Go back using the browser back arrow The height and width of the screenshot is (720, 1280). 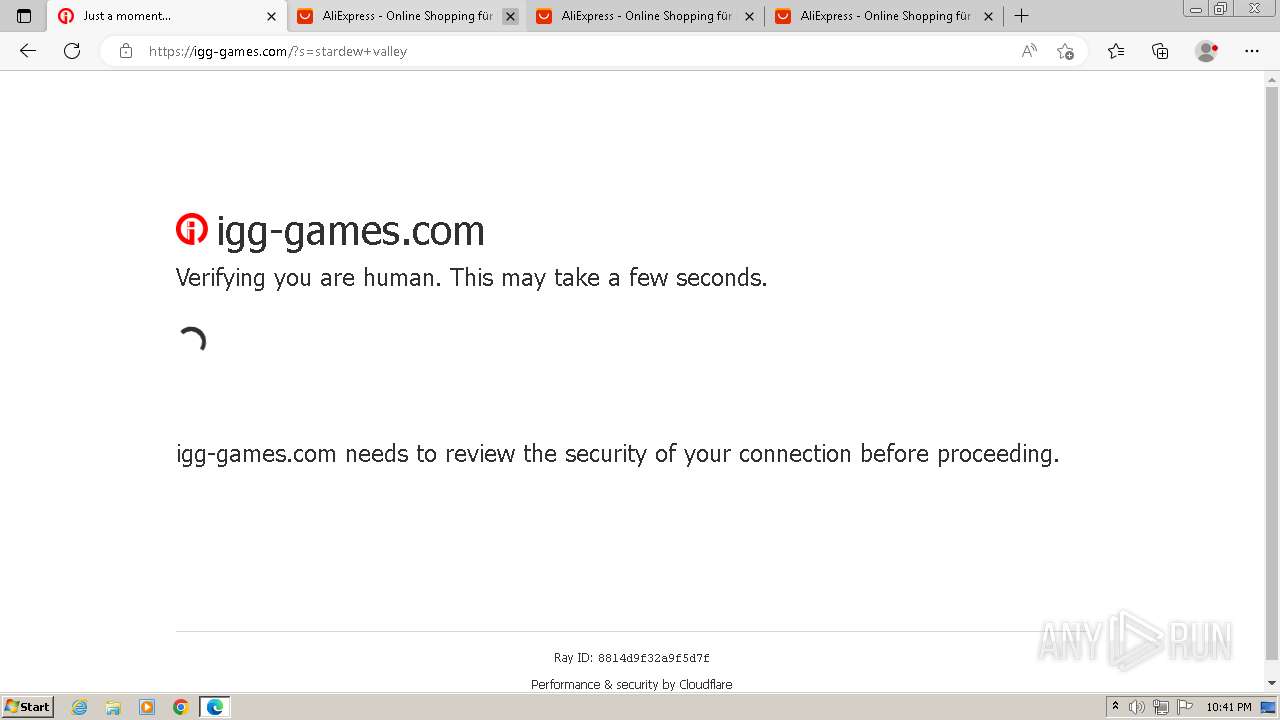tap(28, 51)
